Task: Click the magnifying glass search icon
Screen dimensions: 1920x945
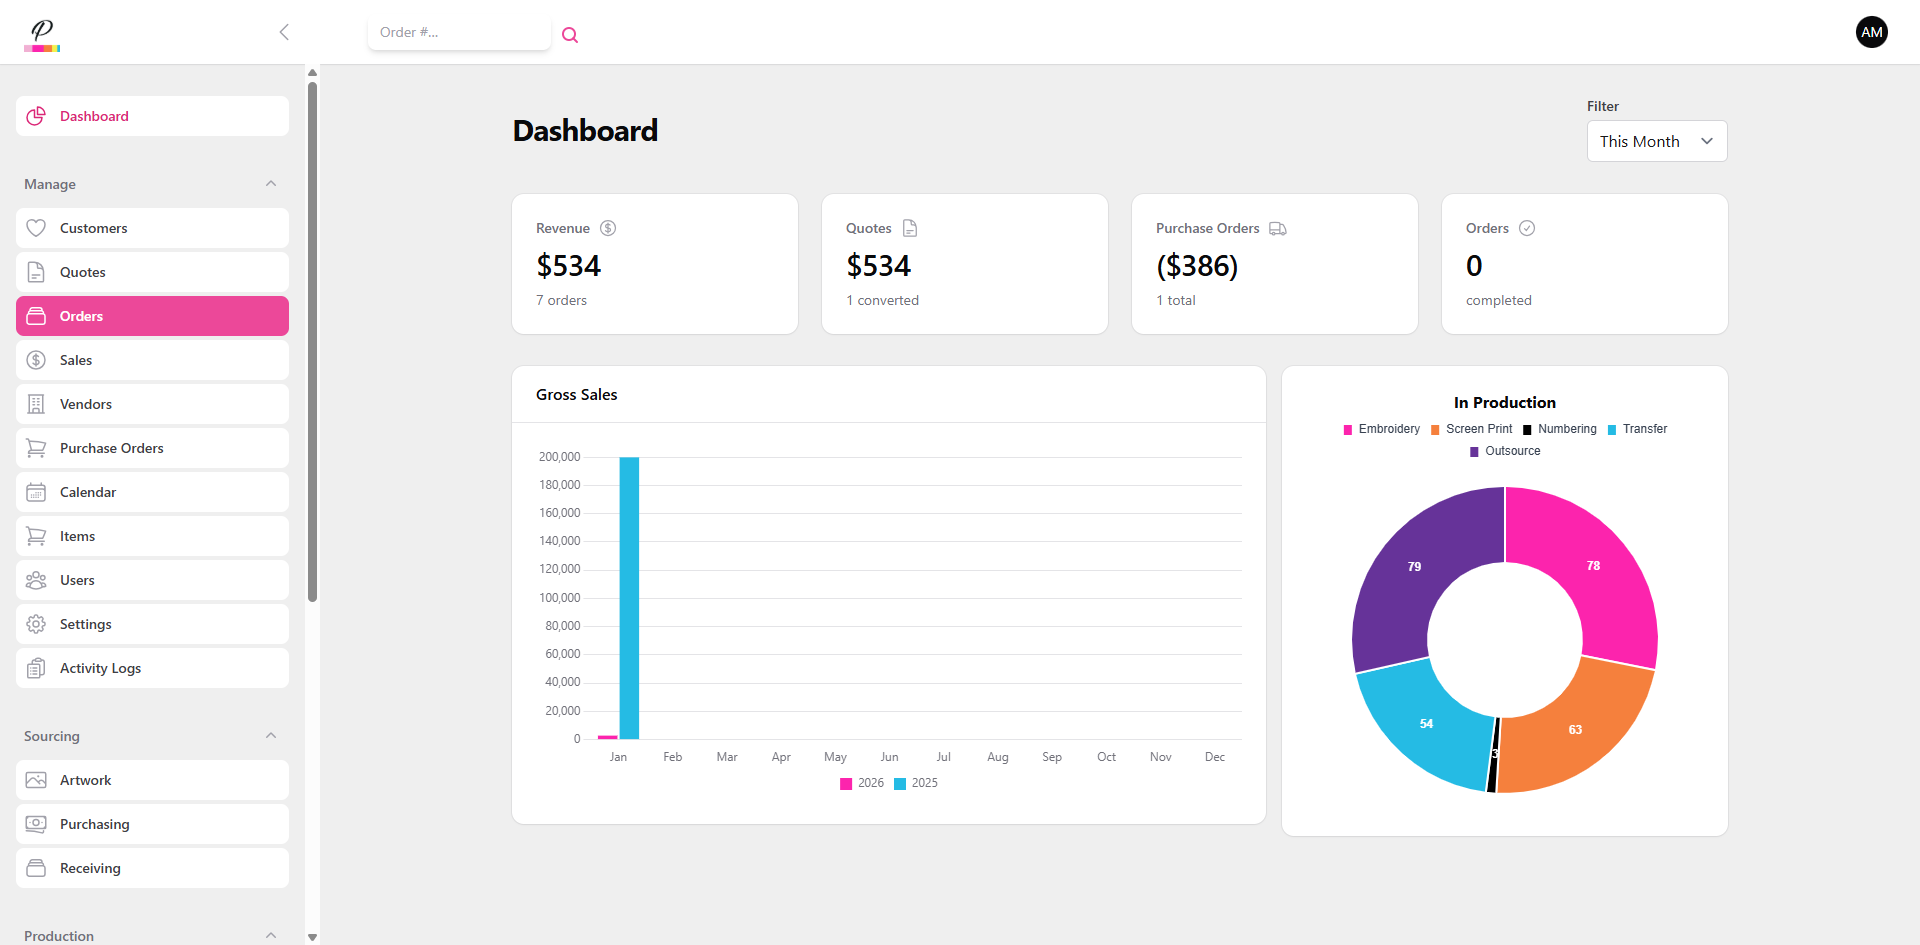Action: [570, 35]
